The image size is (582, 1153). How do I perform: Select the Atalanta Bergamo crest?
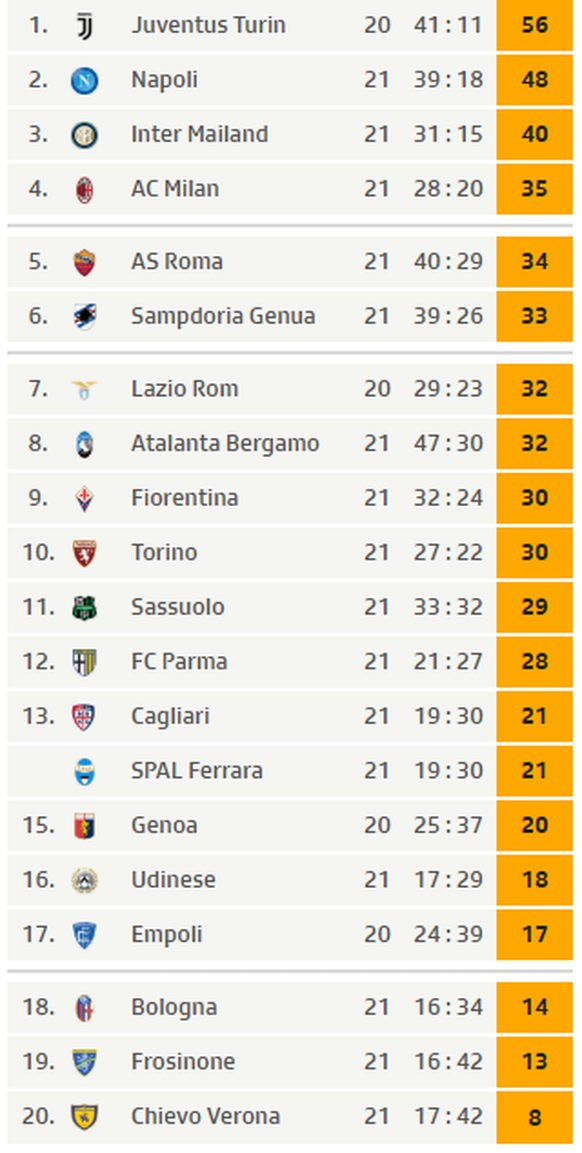click(85, 444)
